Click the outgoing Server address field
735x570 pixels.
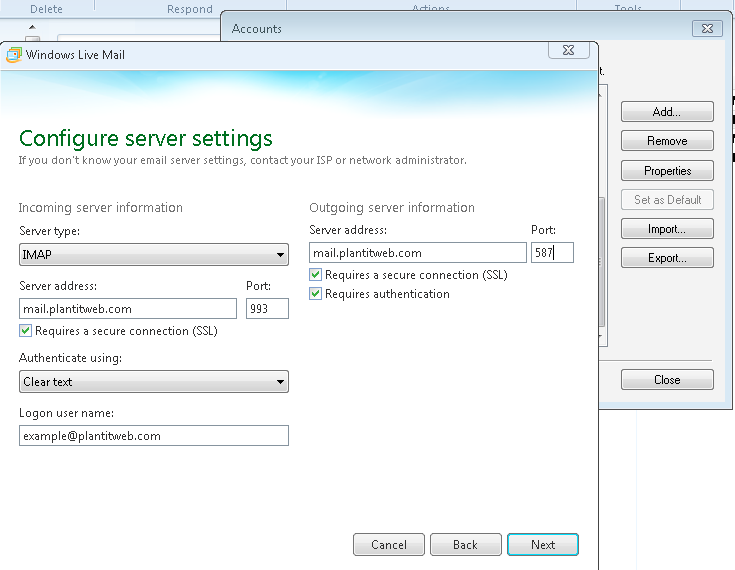point(418,253)
